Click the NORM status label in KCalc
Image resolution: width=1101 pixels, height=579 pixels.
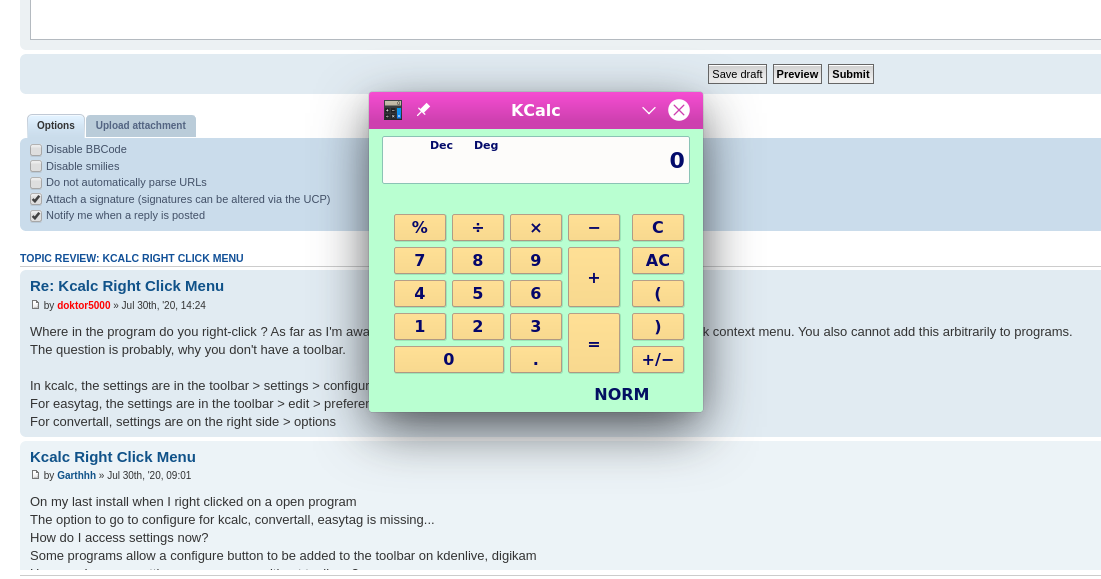tap(621, 394)
